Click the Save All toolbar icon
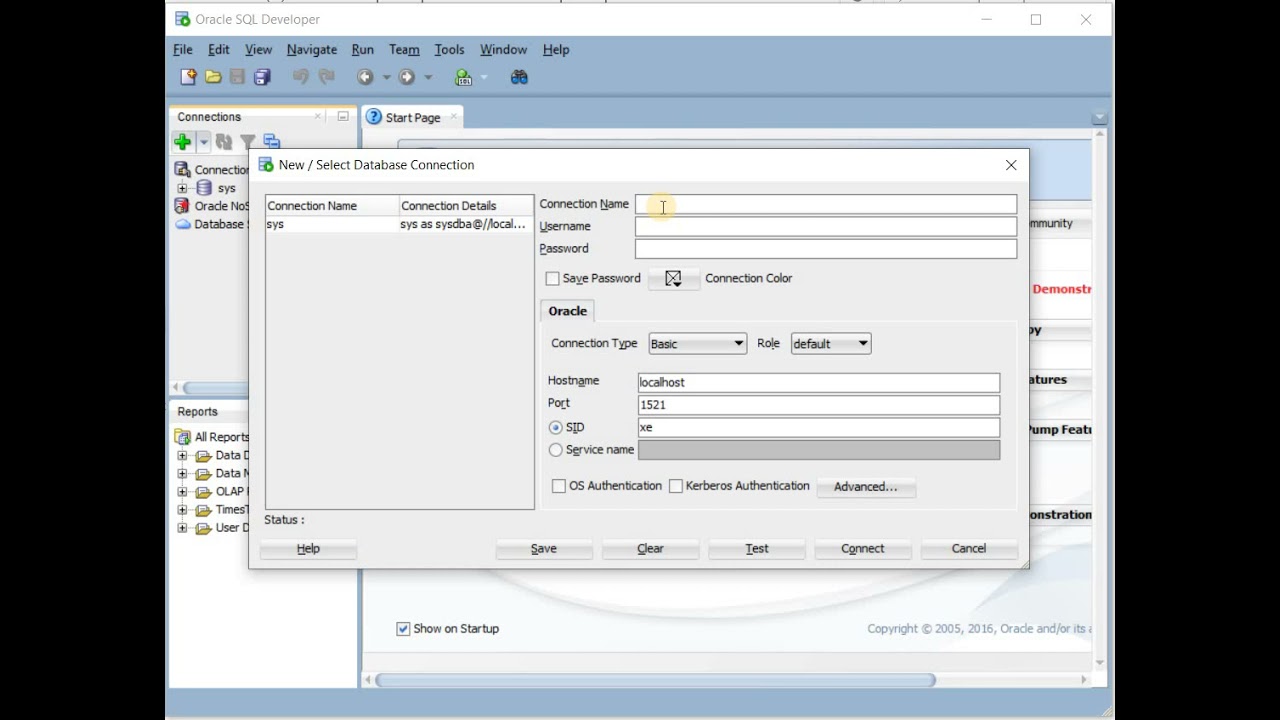This screenshot has height=720, width=1280. (262, 77)
